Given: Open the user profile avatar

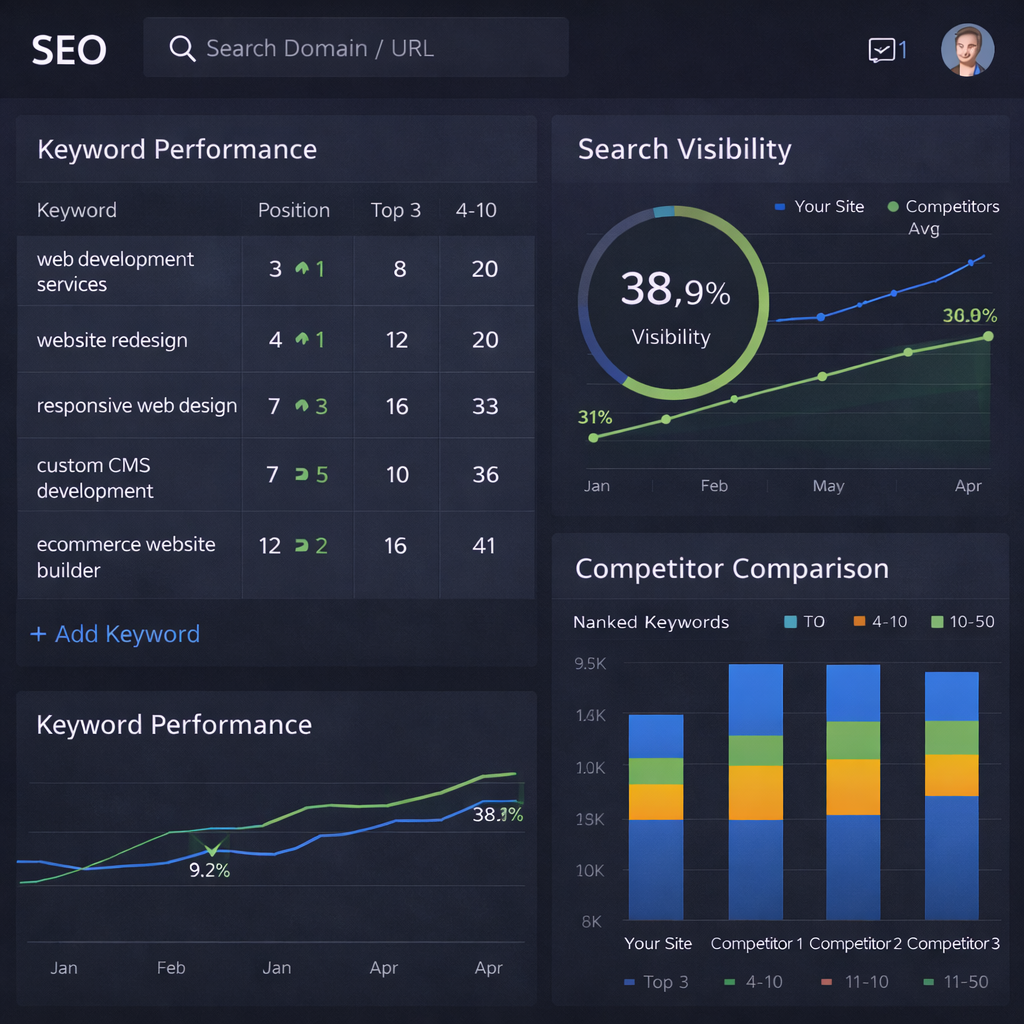Looking at the screenshot, I should tap(967, 50).
